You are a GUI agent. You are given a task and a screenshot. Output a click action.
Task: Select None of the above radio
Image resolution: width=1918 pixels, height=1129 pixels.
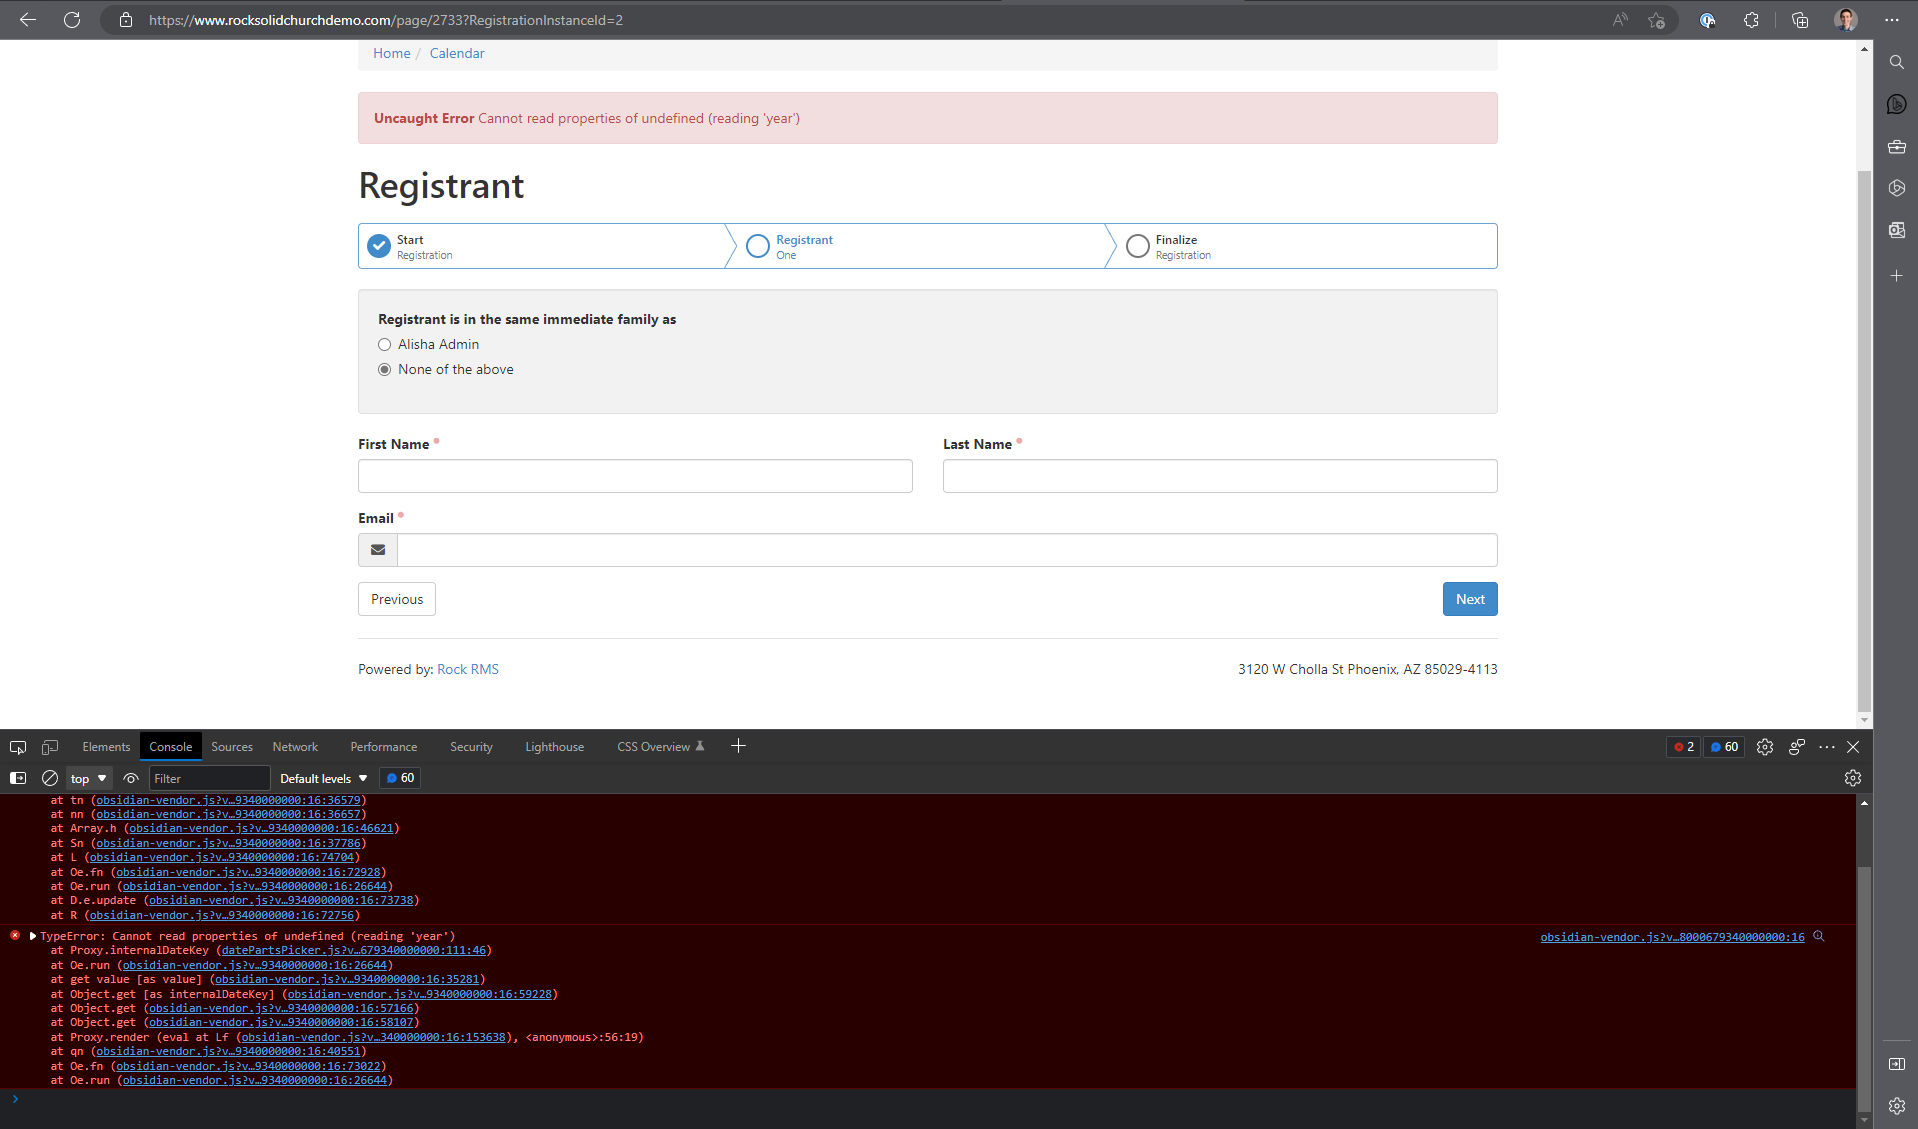point(385,370)
